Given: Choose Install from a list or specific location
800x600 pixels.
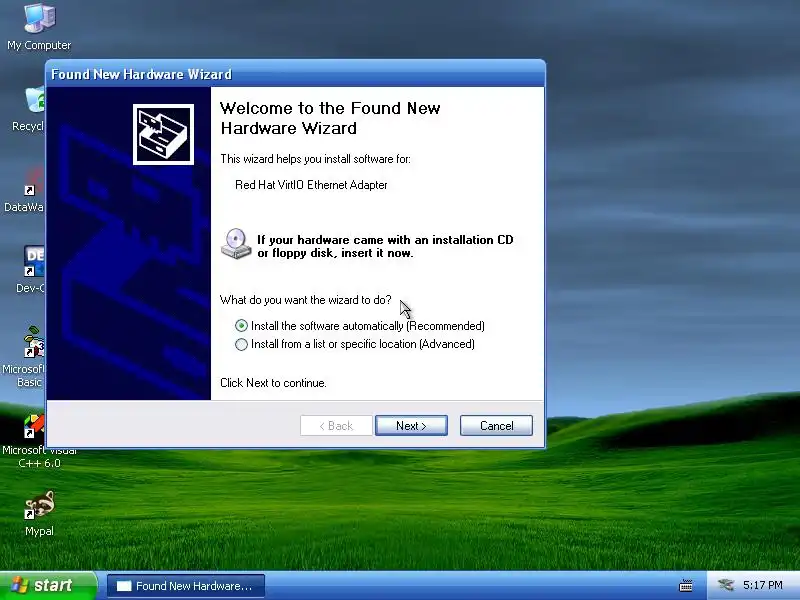Looking at the screenshot, I should (355, 344).
